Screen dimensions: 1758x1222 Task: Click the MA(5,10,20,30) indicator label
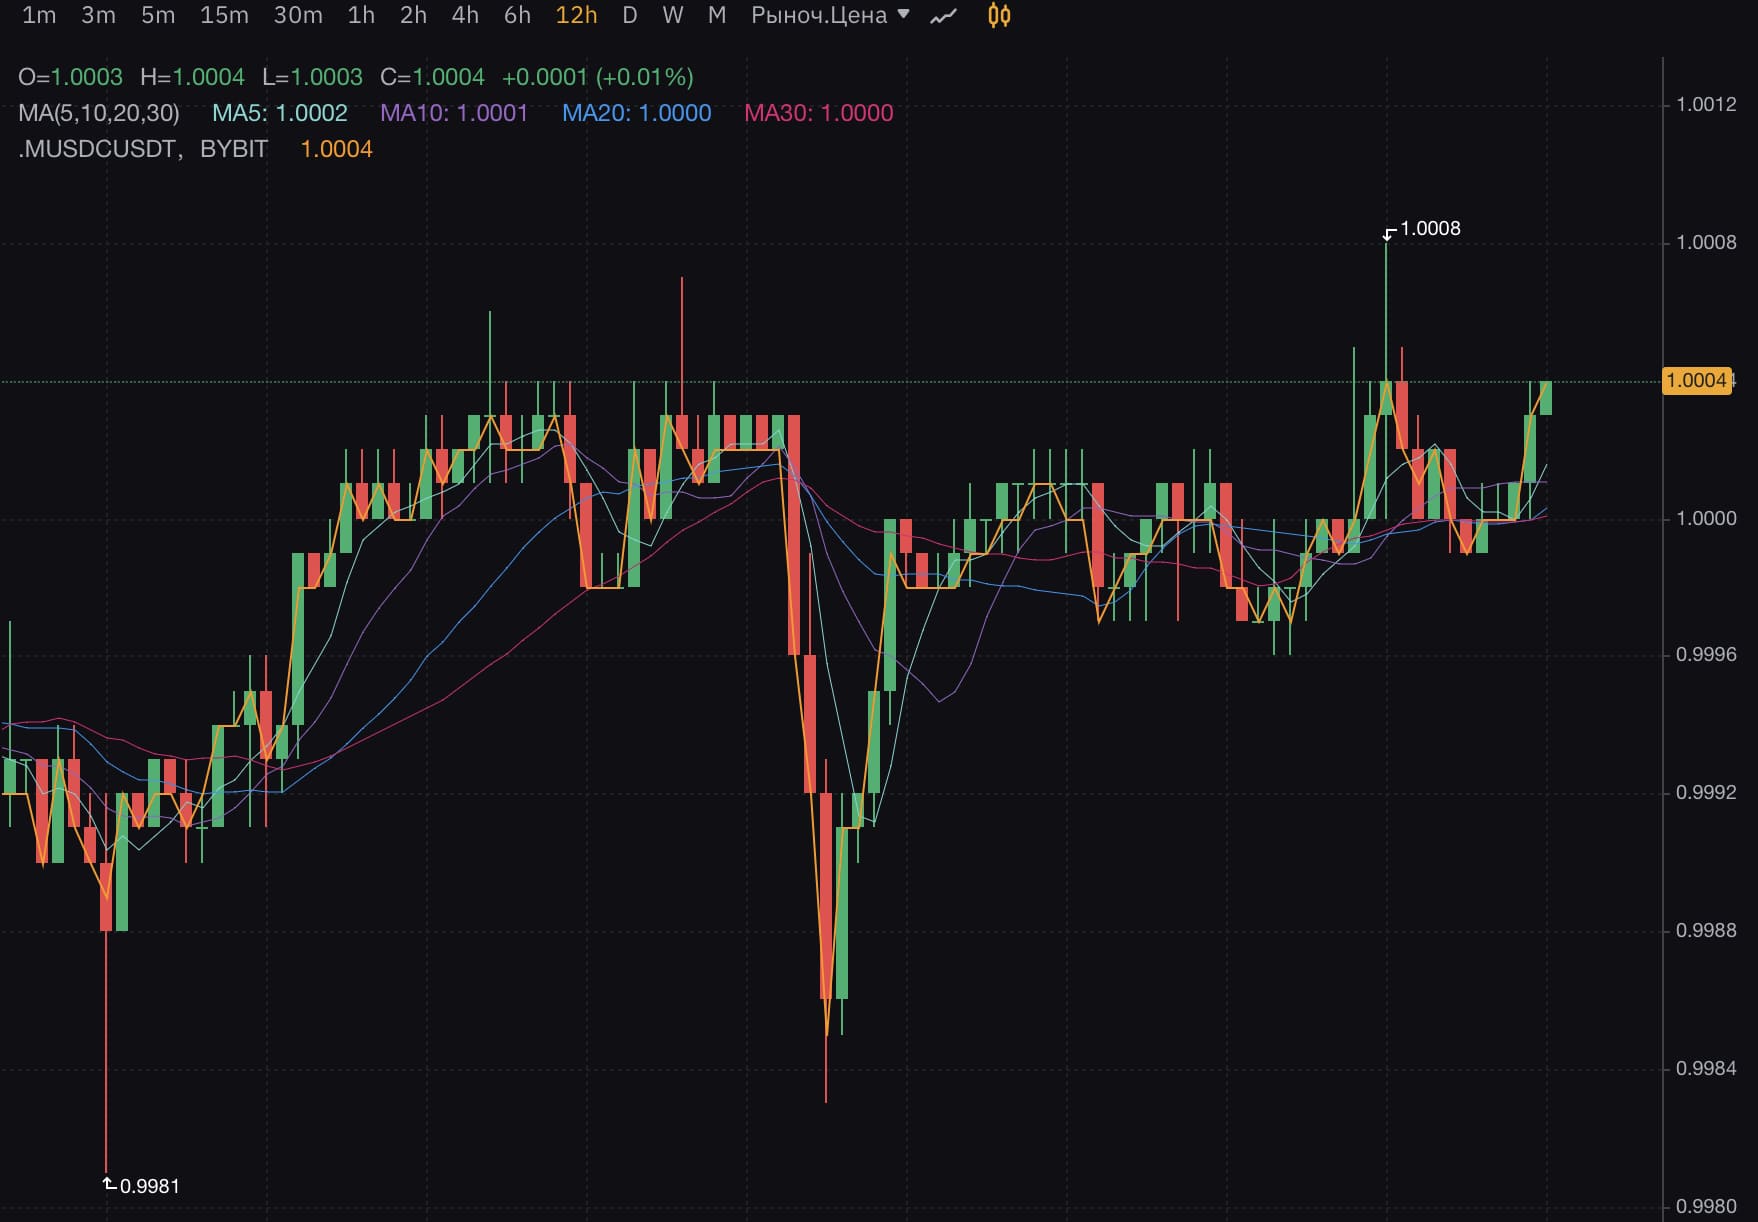(99, 113)
